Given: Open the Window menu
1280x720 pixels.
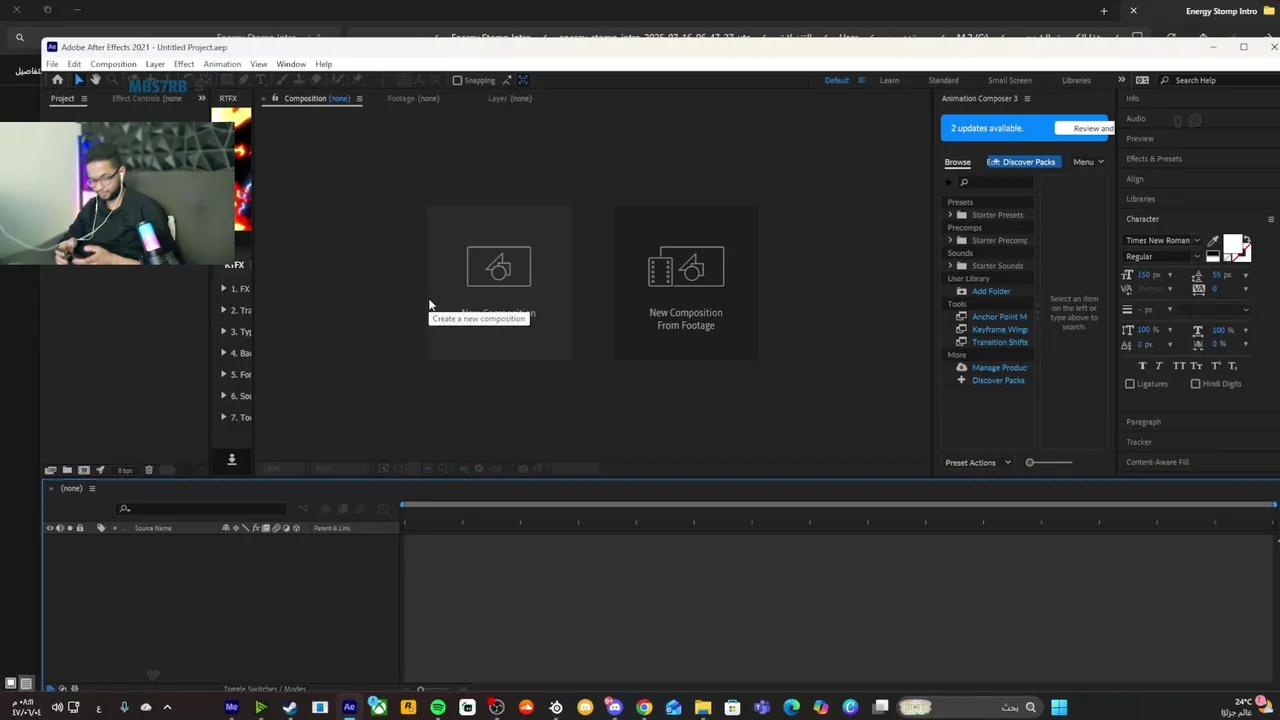Looking at the screenshot, I should 291,64.
